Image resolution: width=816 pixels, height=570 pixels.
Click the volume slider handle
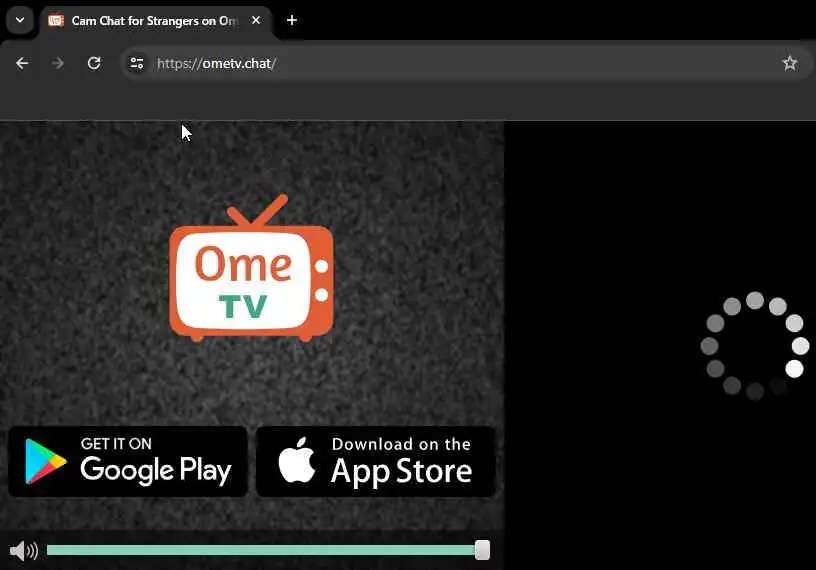[482, 550]
